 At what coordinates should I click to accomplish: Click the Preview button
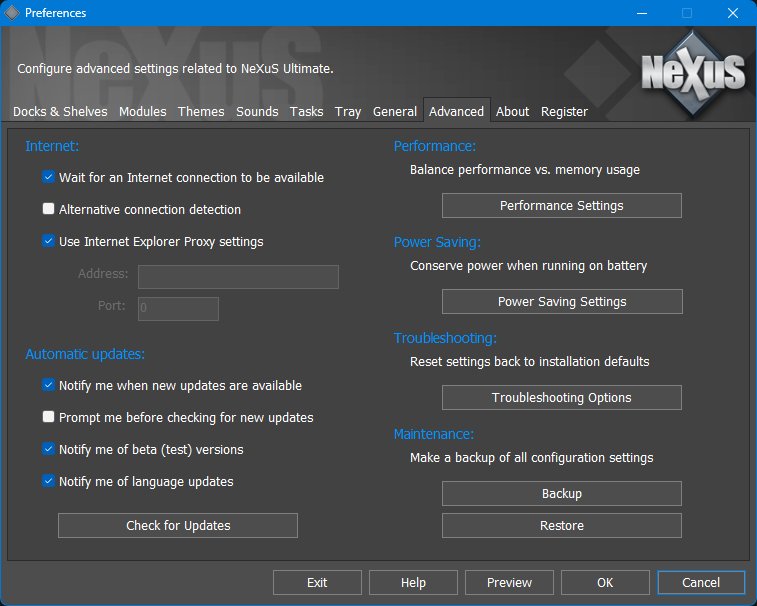[x=509, y=582]
